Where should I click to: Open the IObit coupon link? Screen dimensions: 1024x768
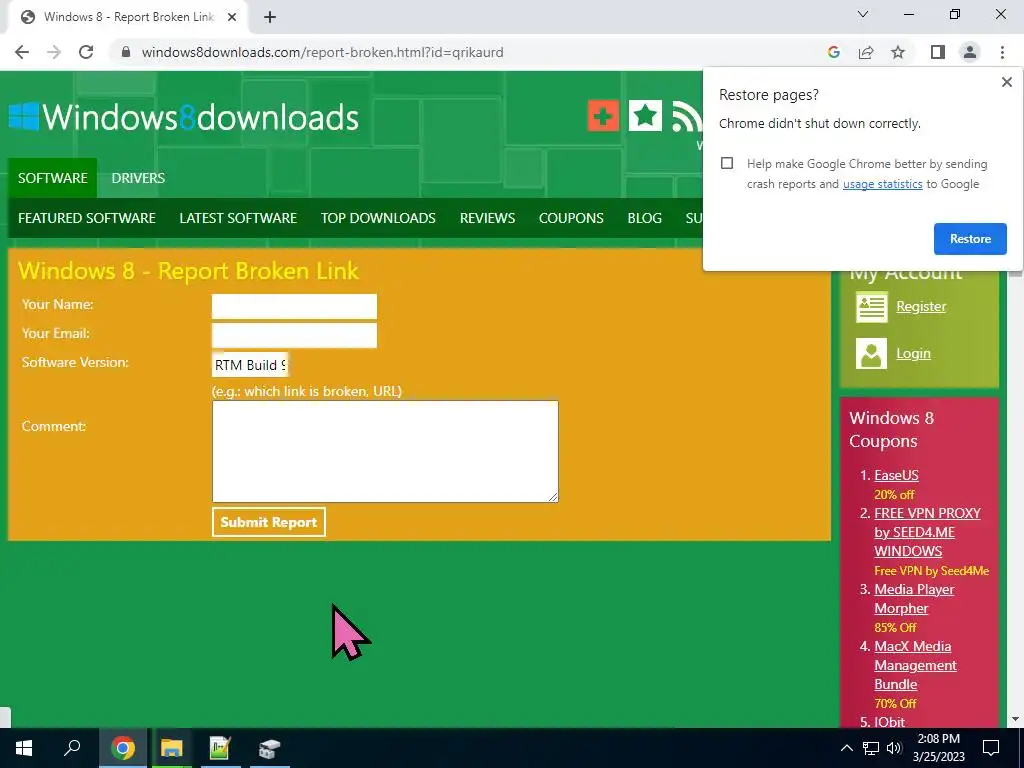click(x=889, y=722)
